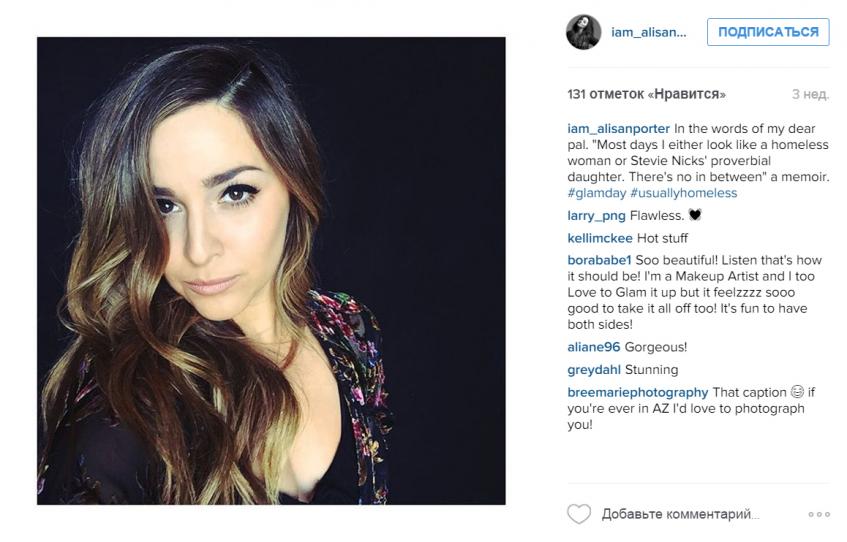The width and height of the screenshot is (847, 542).
Task: Click the Добавьте комментарий input field
Action: coord(681,514)
